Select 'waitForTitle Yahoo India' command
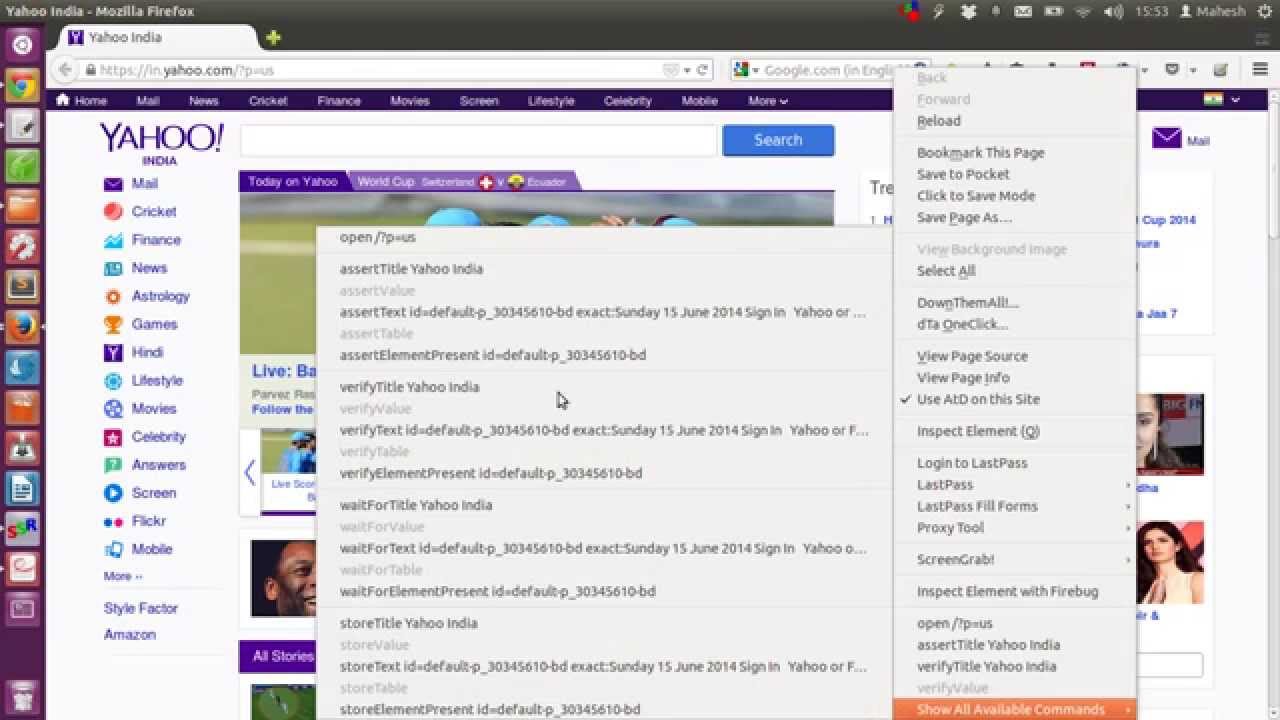The height and width of the screenshot is (720, 1280). tap(604, 505)
